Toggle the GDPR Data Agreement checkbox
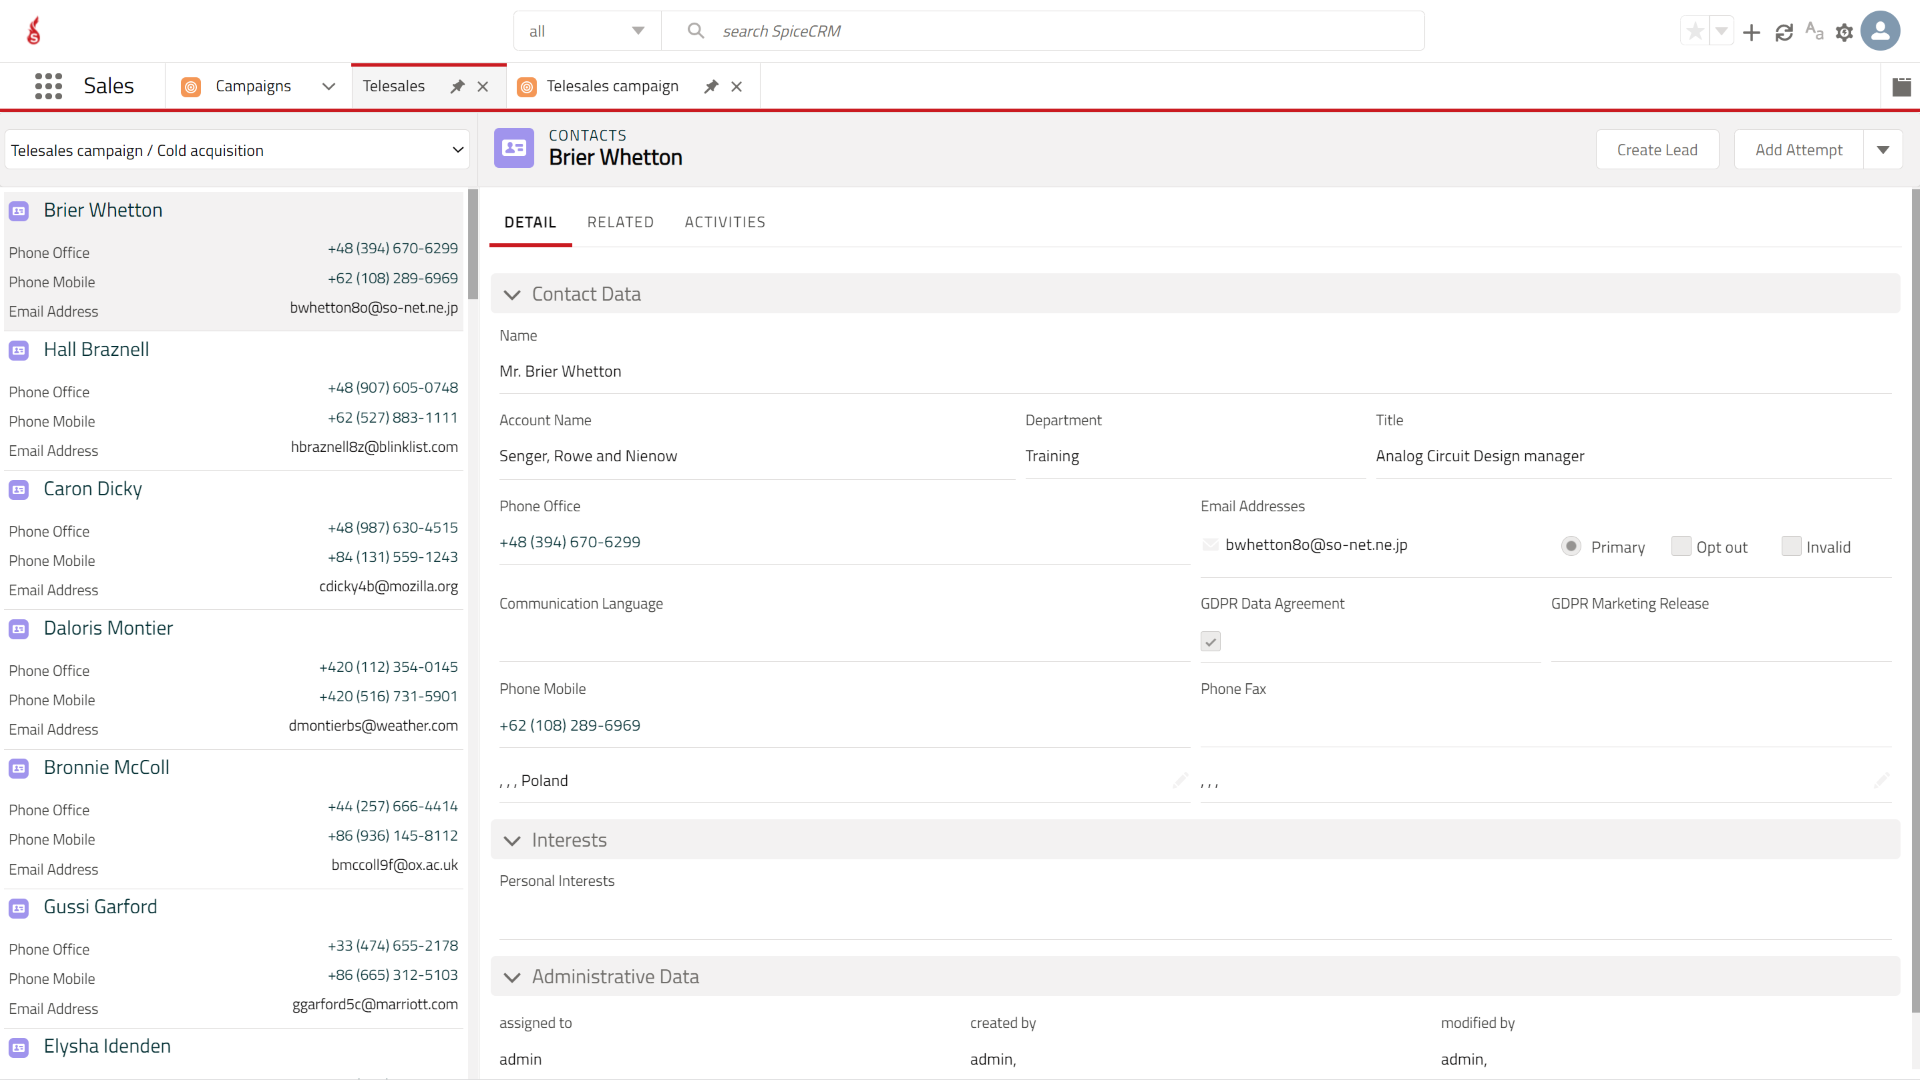 [x=1211, y=642]
